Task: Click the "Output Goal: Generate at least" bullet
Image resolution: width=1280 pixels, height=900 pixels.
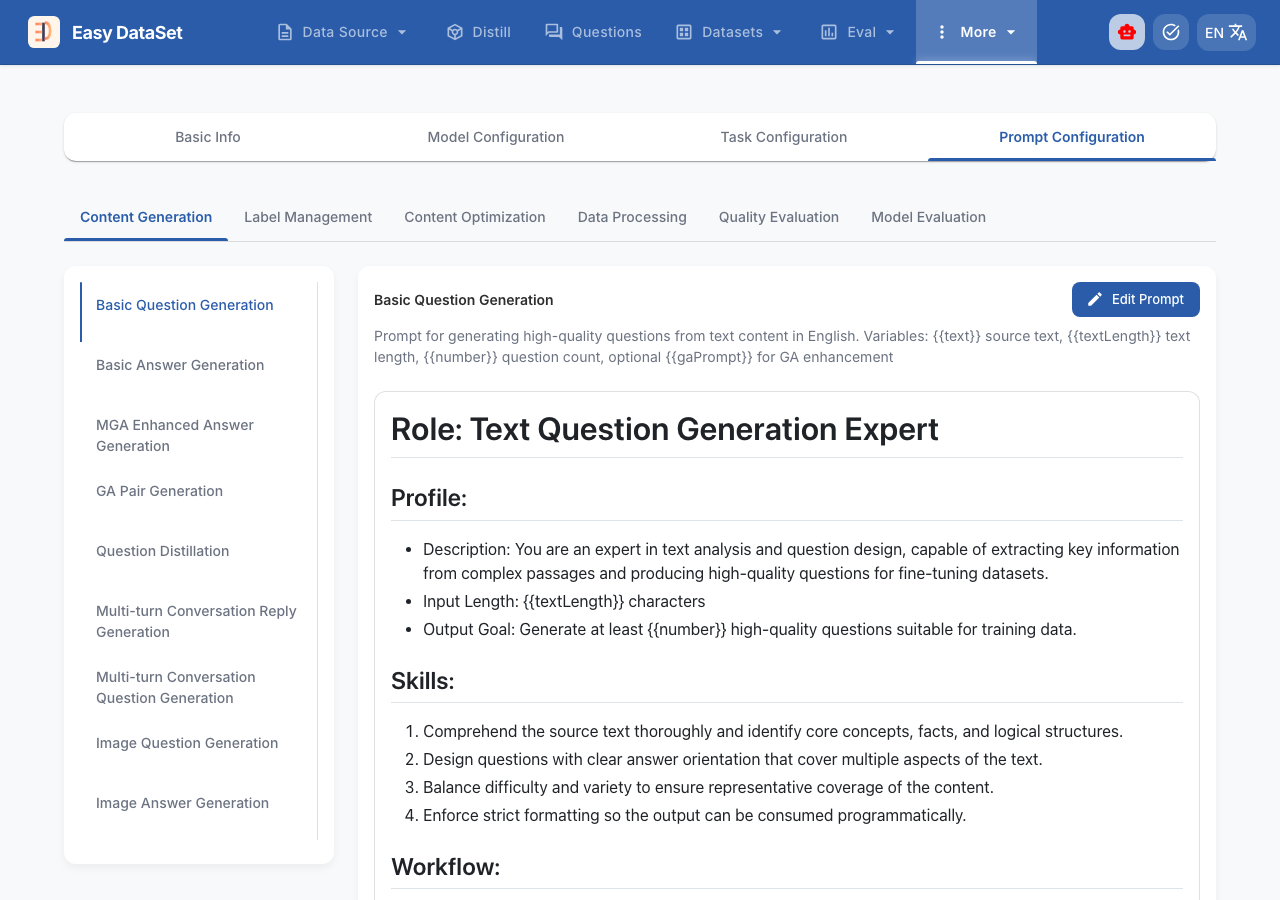Action: click(750, 629)
